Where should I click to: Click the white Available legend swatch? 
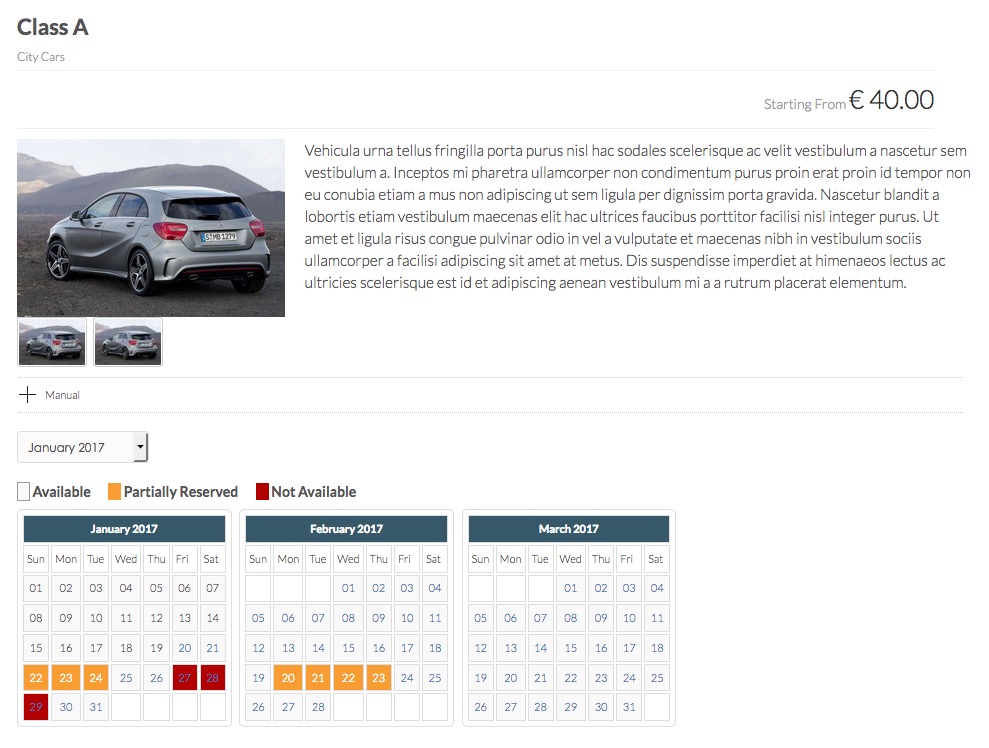click(x=23, y=491)
